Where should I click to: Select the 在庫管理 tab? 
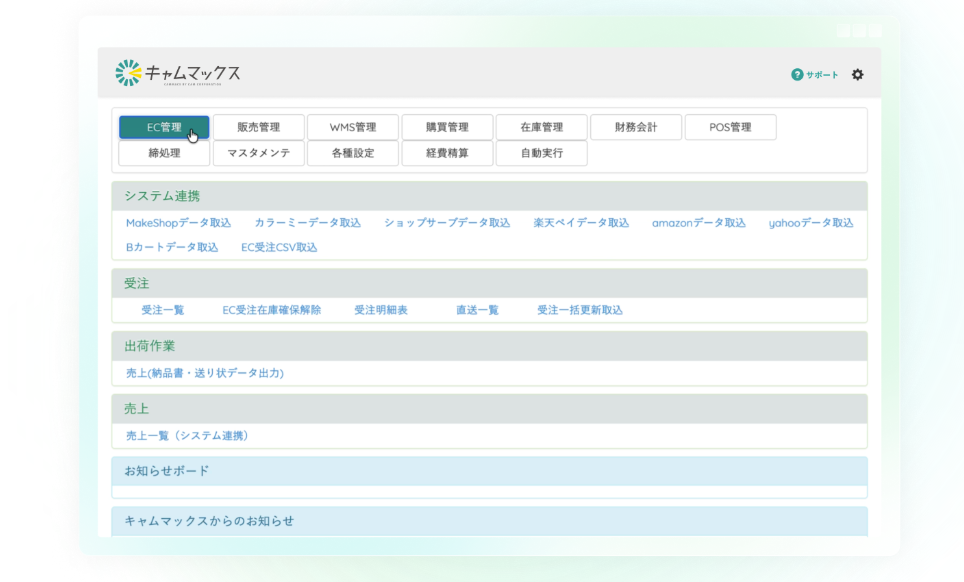pyautogui.click(x=542, y=127)
